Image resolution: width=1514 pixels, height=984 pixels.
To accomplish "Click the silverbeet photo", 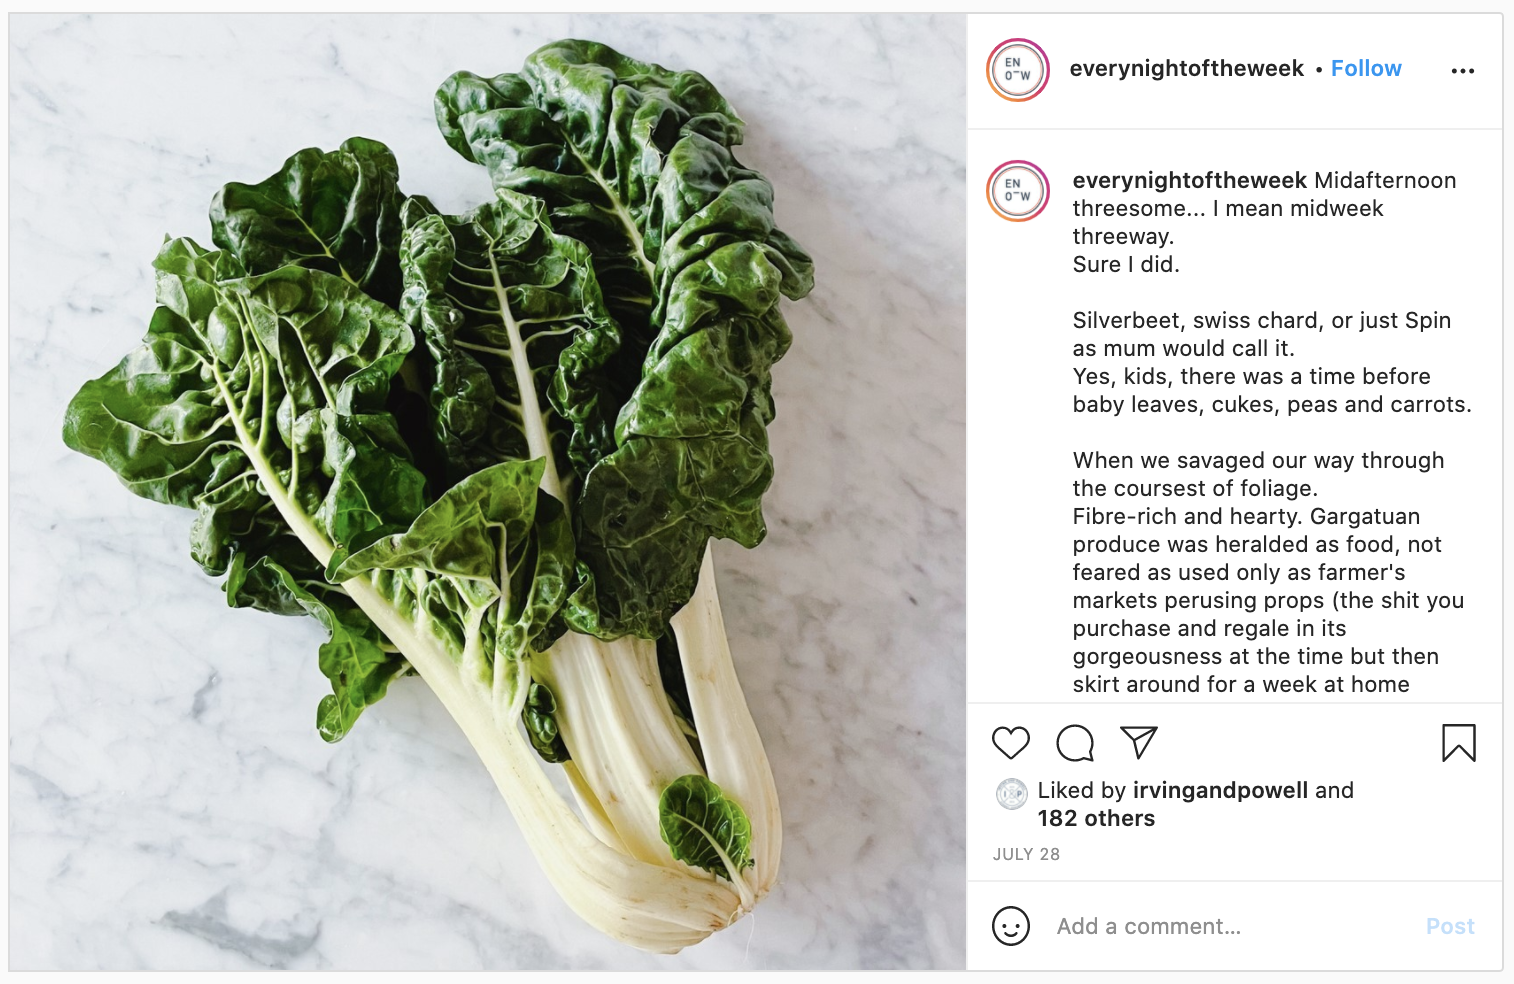I will (x=488, y=491).
